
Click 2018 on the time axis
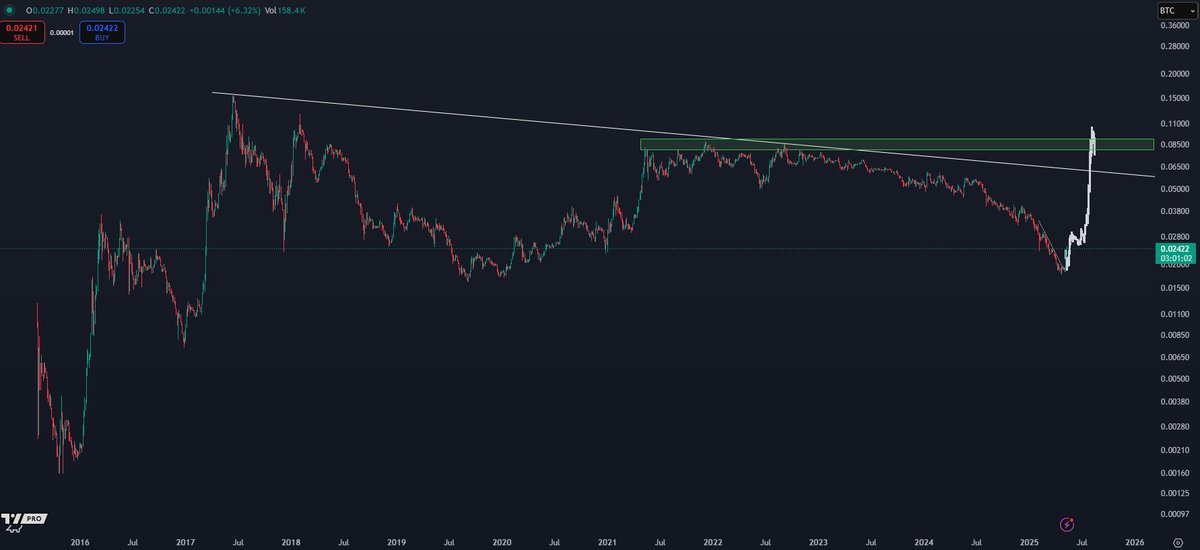(291, 542)
